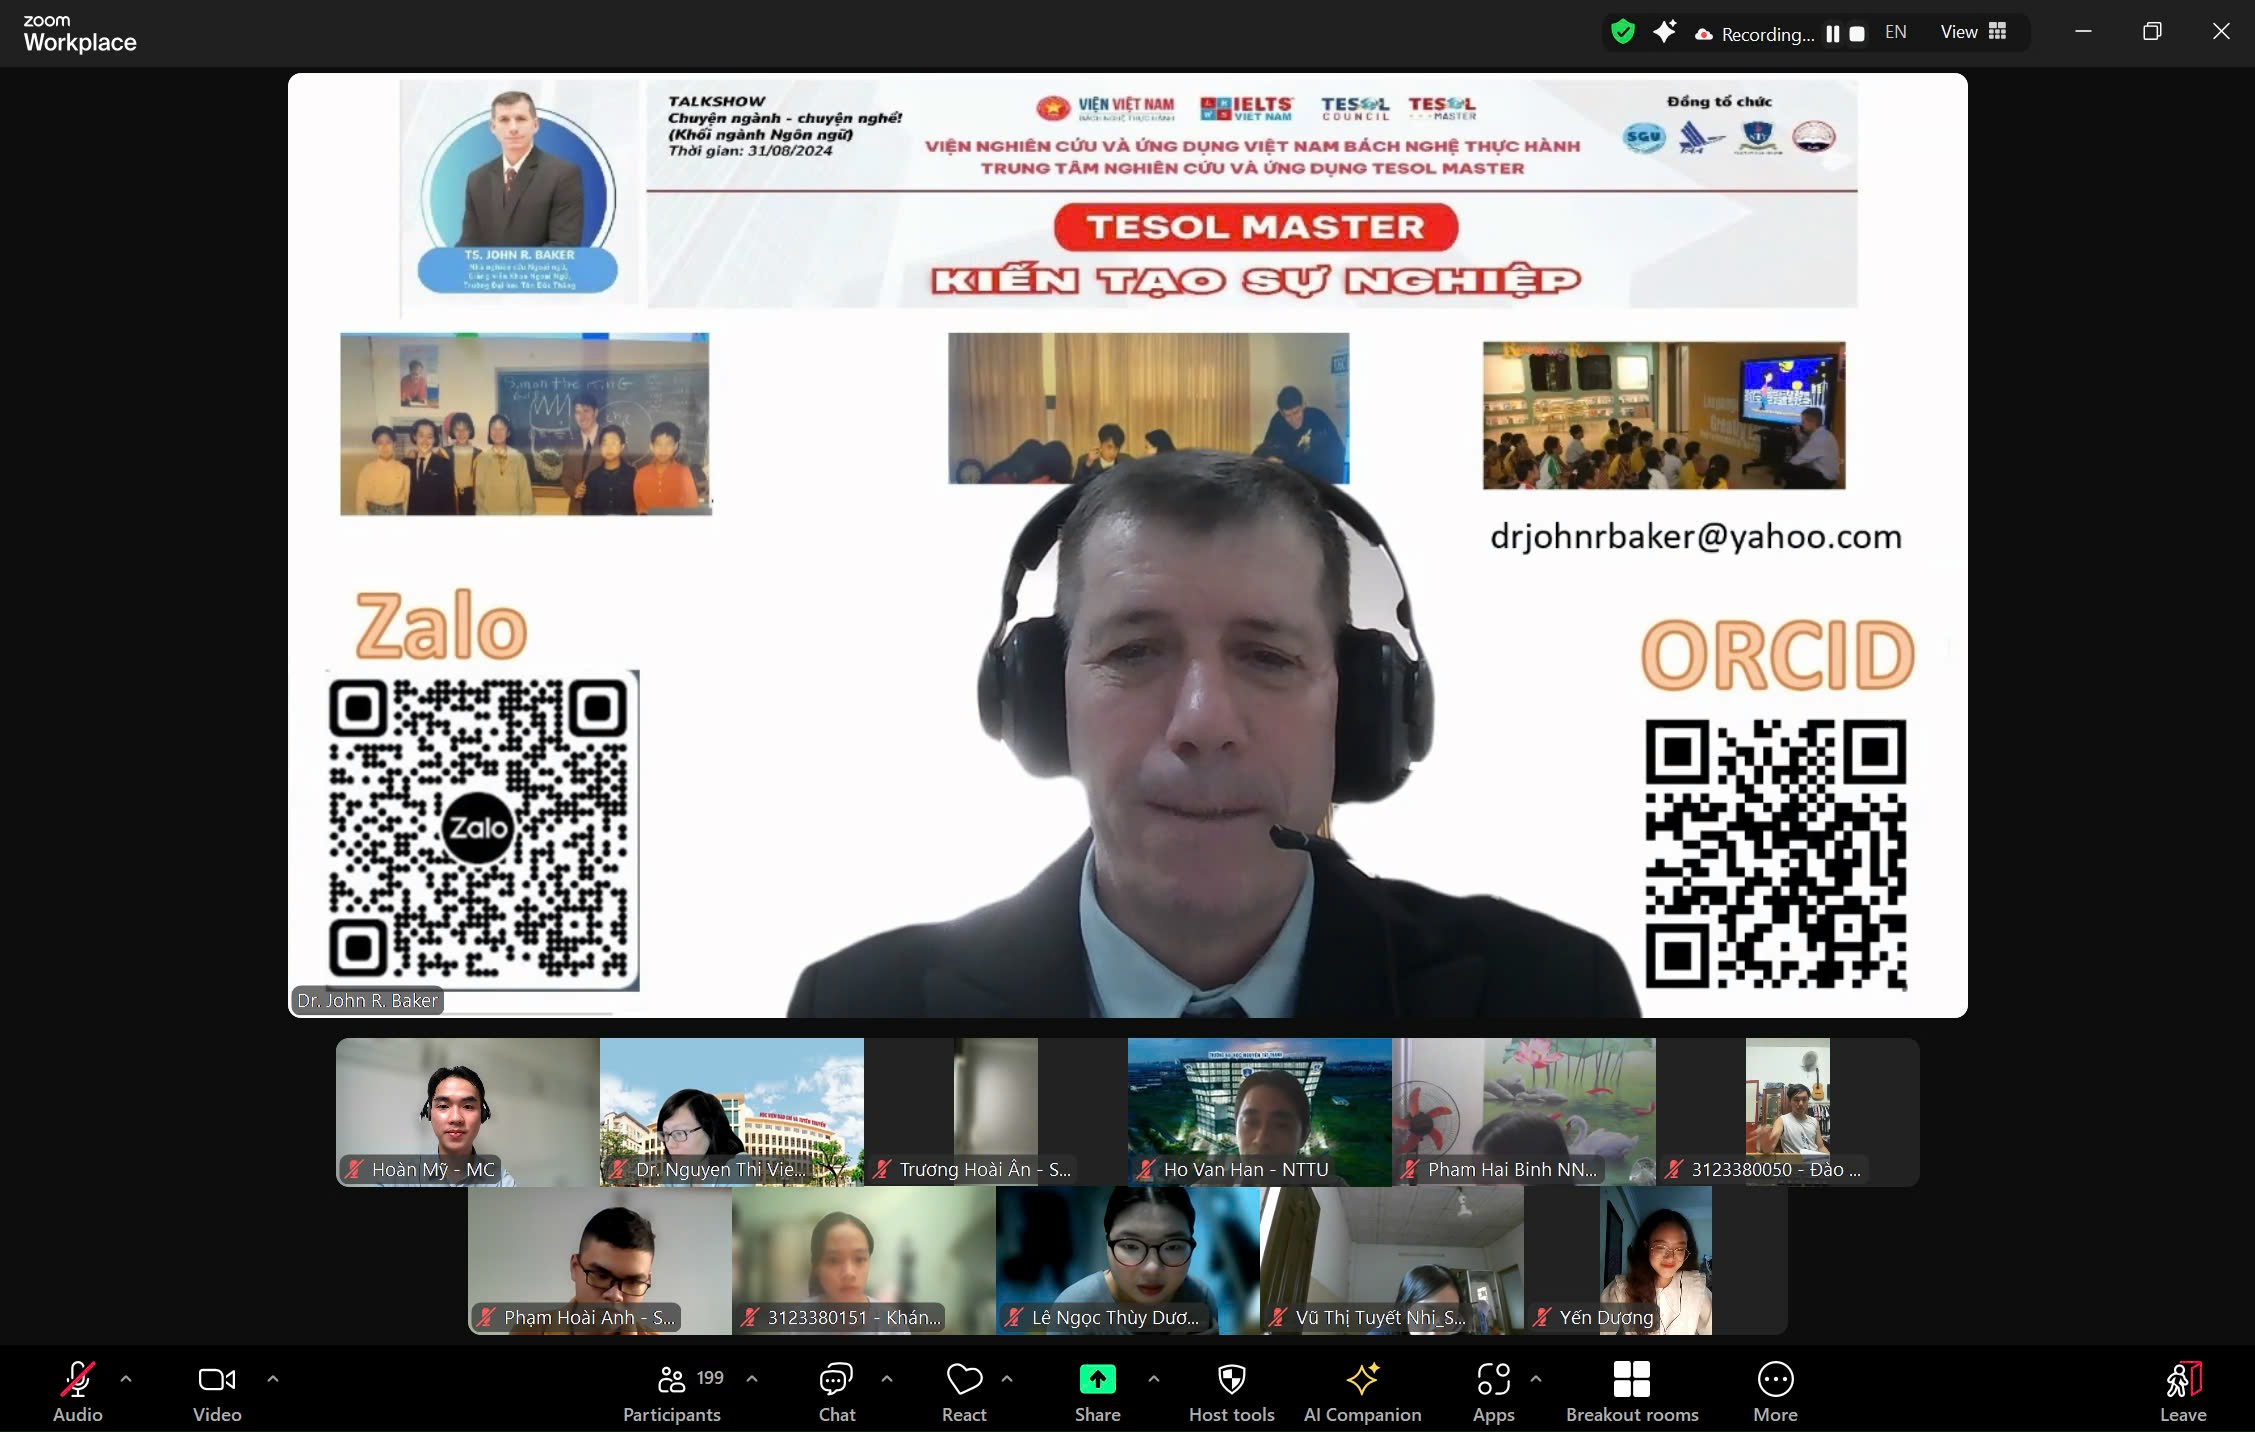
Task: Open the More options menu
Action: click(1775, 1391)
